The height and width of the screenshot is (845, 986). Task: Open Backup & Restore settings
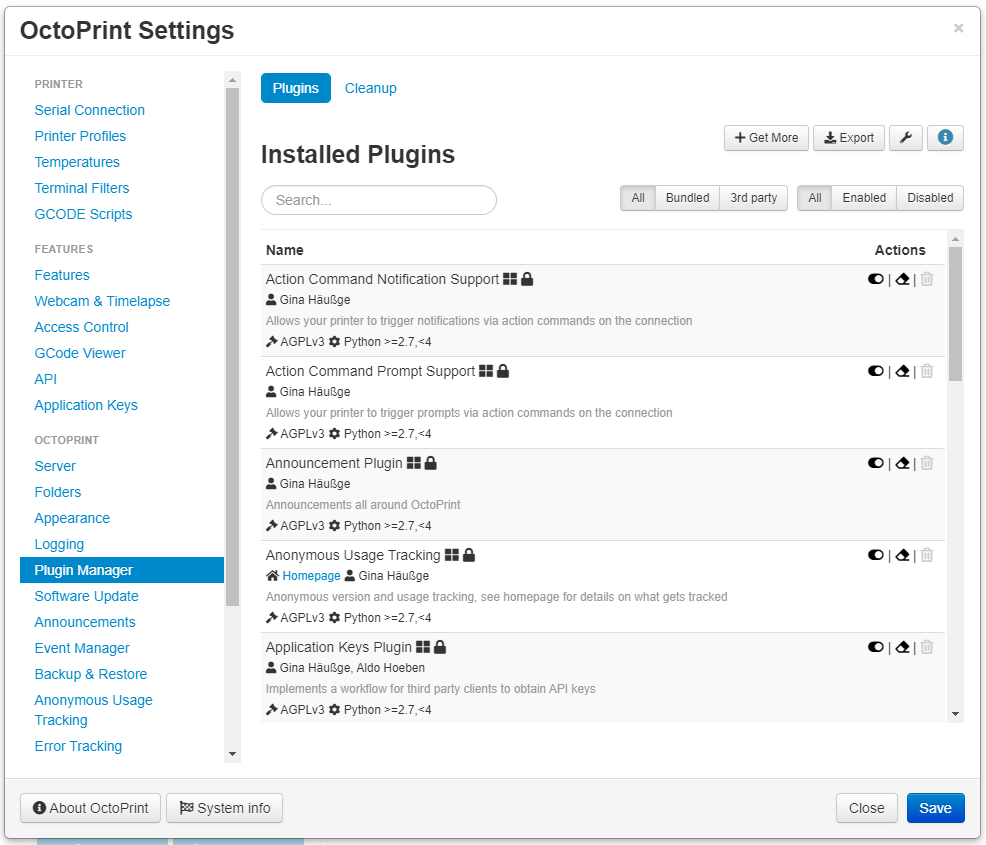click(x=91, y=675)
